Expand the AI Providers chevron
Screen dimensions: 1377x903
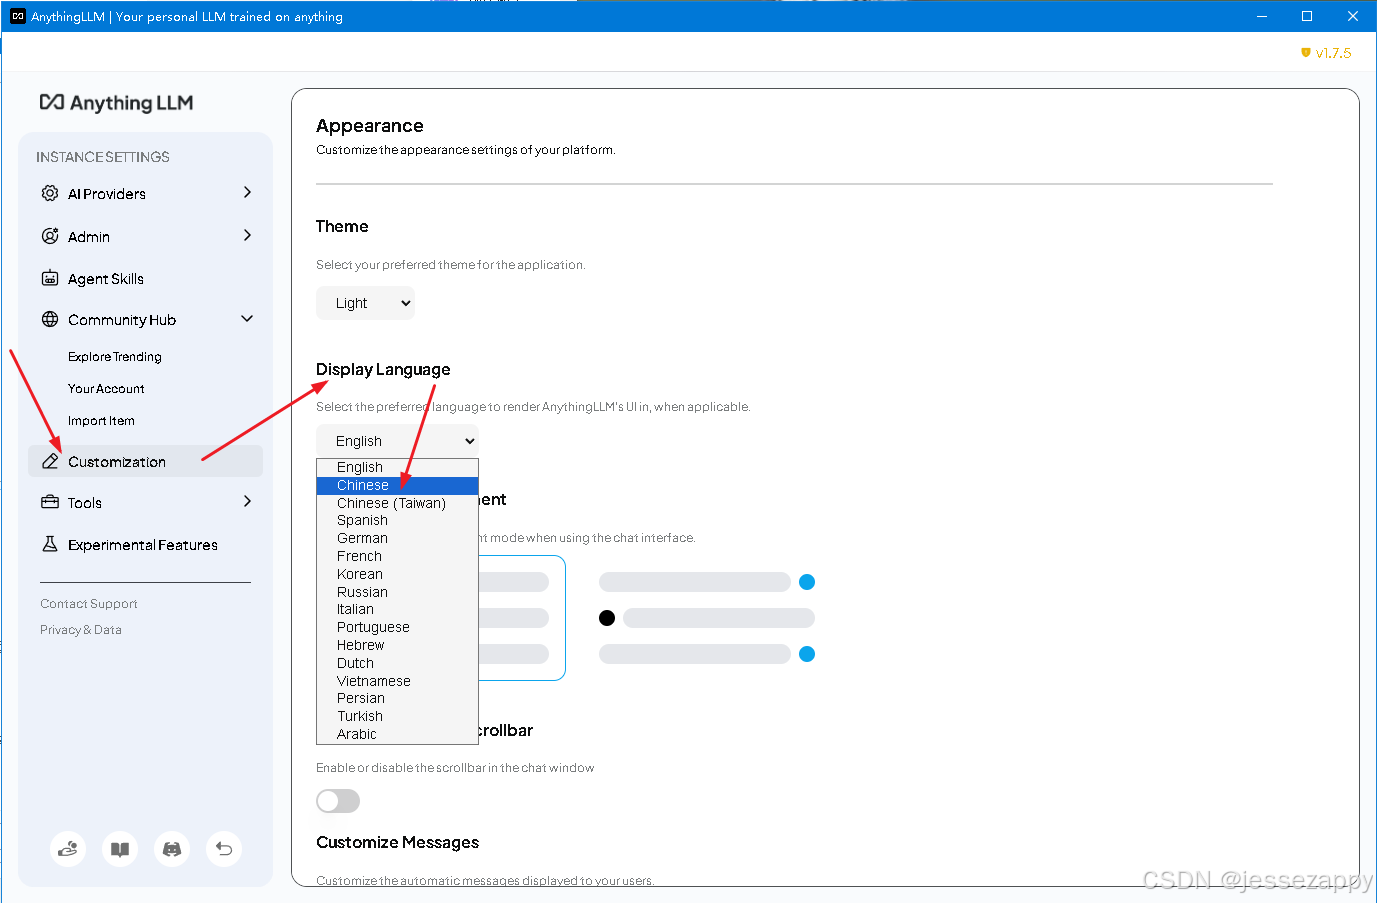[x=247, y=192]
